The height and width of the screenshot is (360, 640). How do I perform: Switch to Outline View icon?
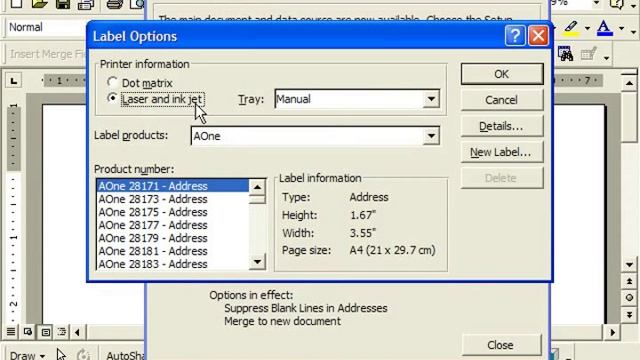[x=62, y=332]
